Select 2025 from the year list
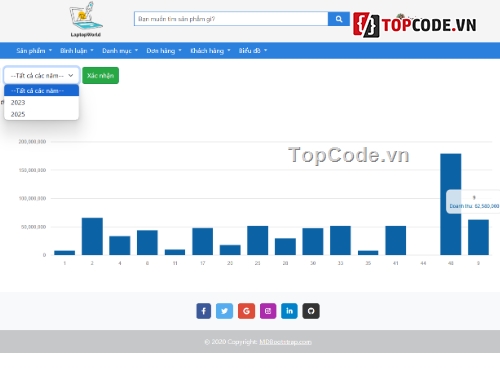Image resolution: width=500 pixels, height=375 pixels. pos(42,114)
